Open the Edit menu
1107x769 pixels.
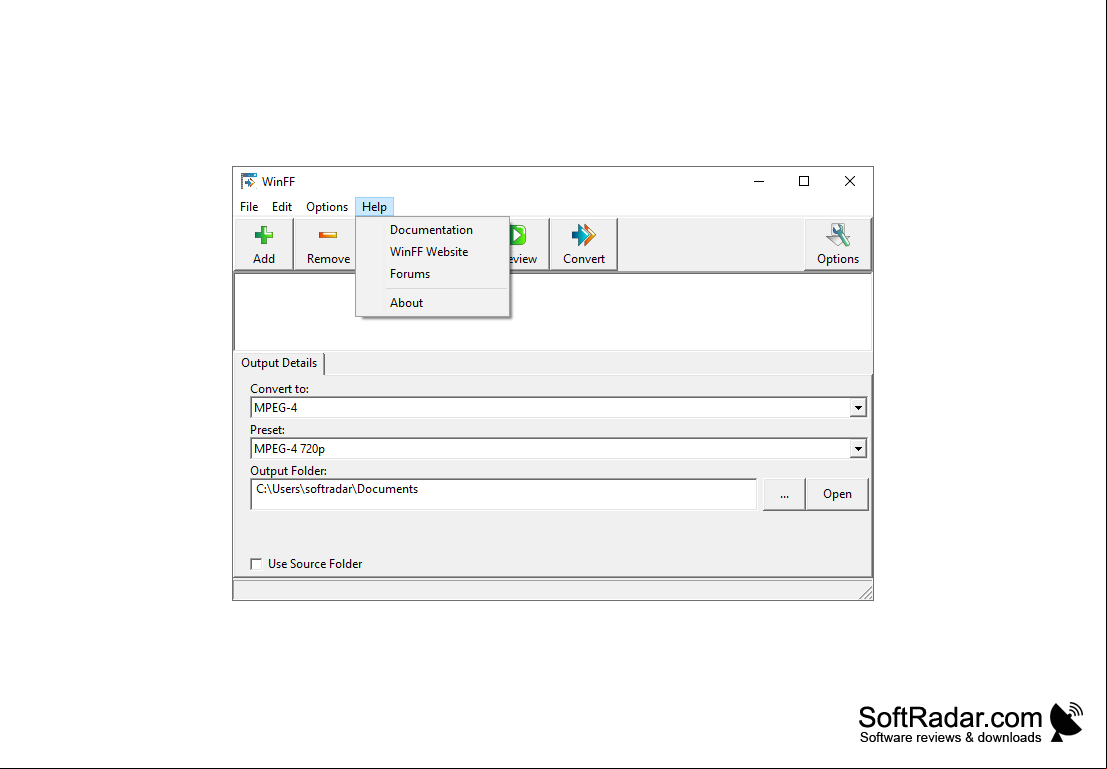282,207
